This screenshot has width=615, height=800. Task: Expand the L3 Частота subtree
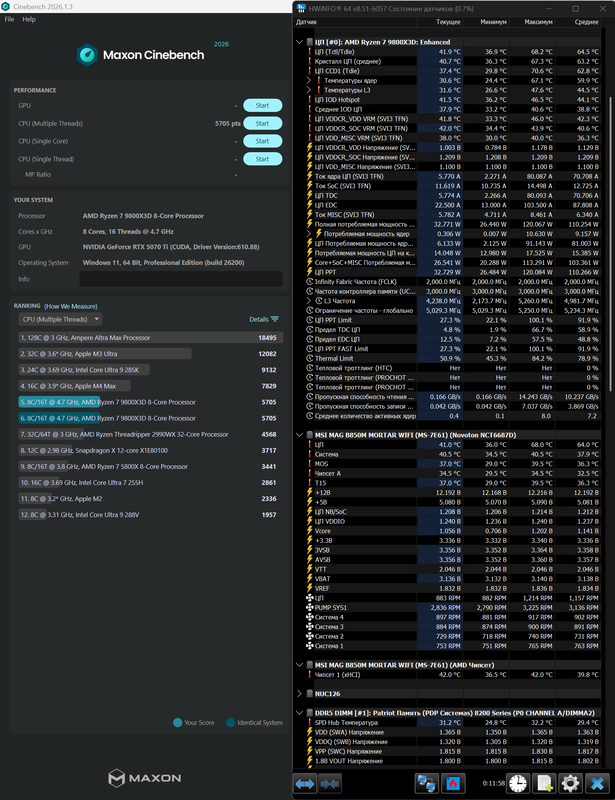(309, 301)
